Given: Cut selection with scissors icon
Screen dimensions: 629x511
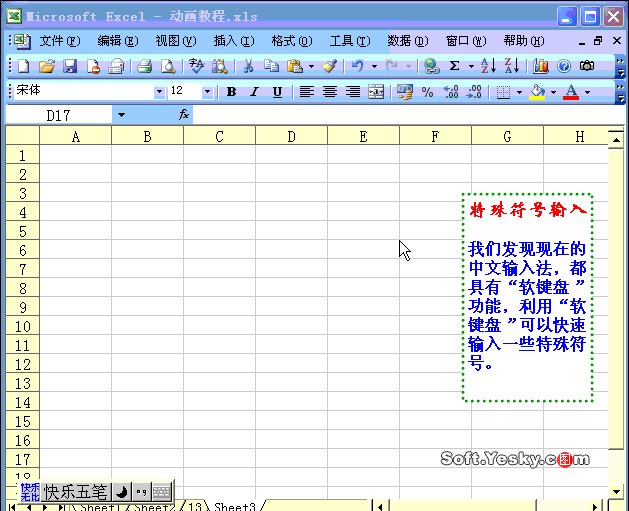Looking at the screenshot, I should click(x=248, y=66).
